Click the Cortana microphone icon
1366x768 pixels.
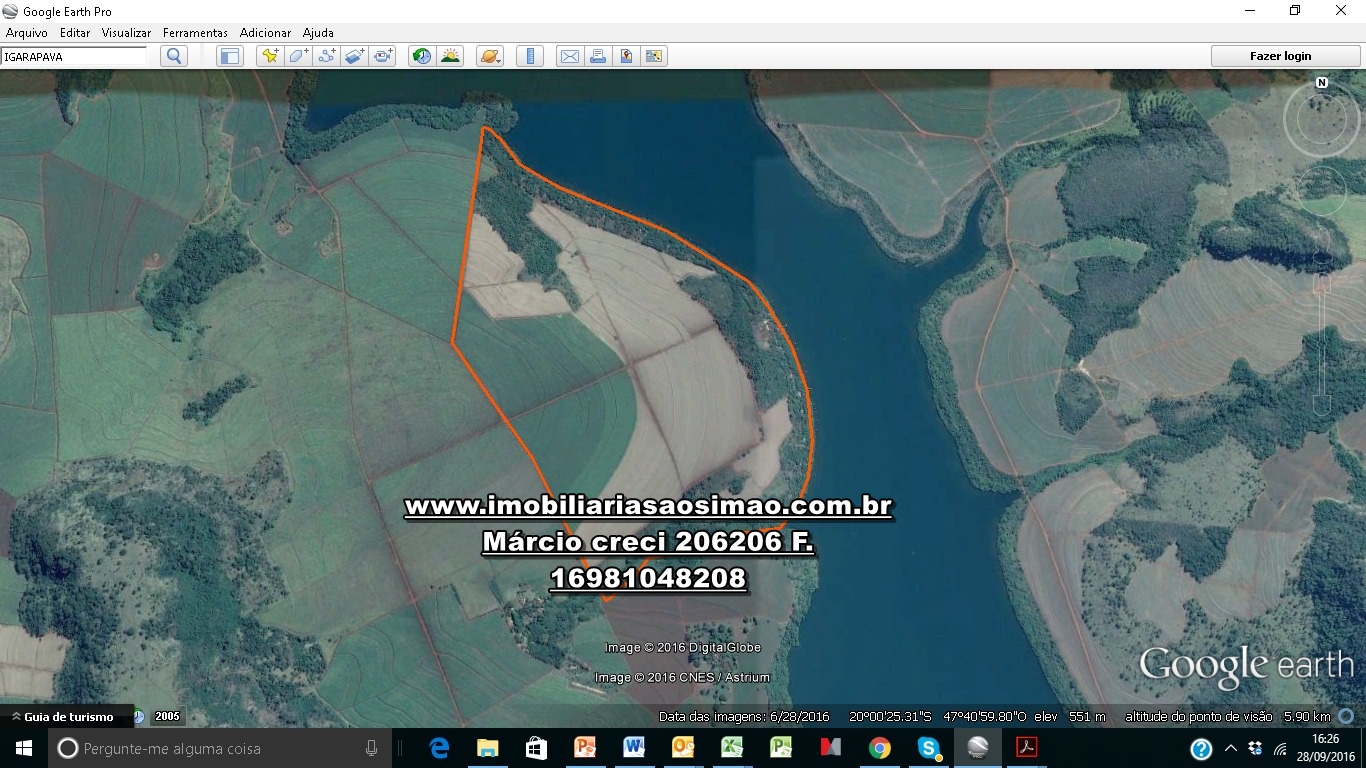click(x=371, y=748)
